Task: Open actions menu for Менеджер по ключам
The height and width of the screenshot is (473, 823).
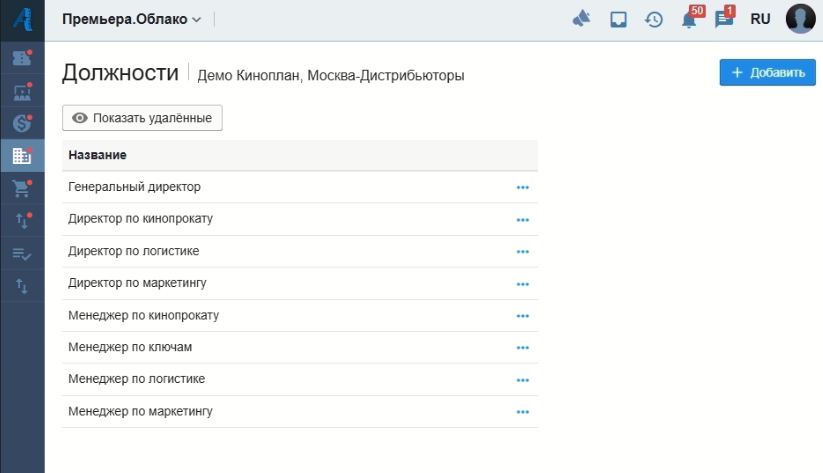Action: tap(522, 348)
